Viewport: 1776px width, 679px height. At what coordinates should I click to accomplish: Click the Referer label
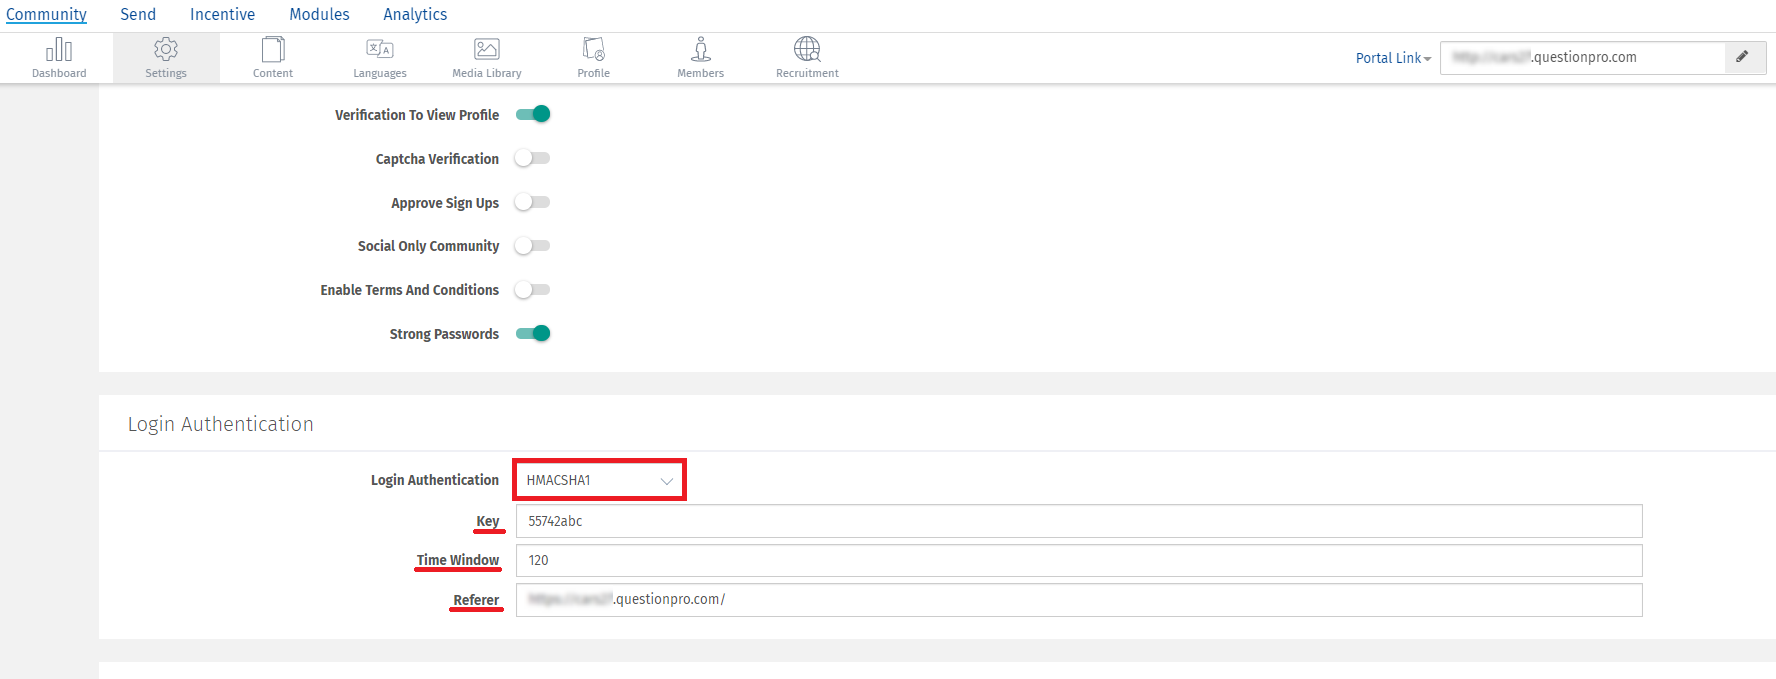pos(476,600)
